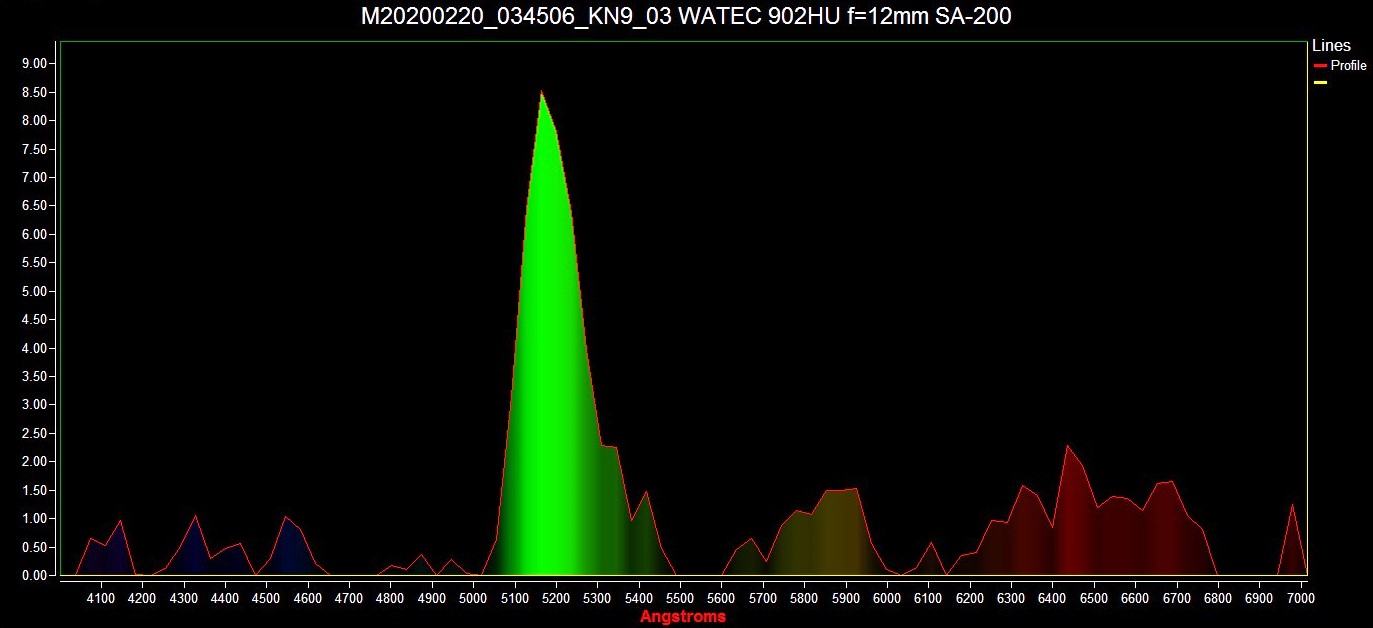Click the 7000 tick label on x-axis

[1300, 598]
